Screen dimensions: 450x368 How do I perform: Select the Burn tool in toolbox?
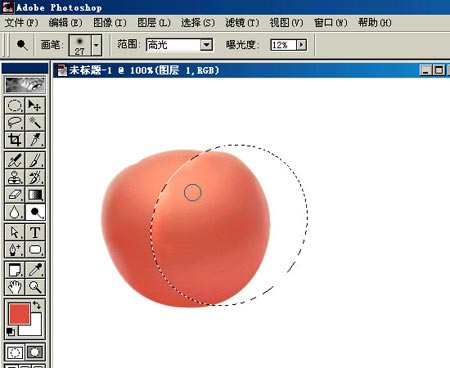click(x=35, y=212)
